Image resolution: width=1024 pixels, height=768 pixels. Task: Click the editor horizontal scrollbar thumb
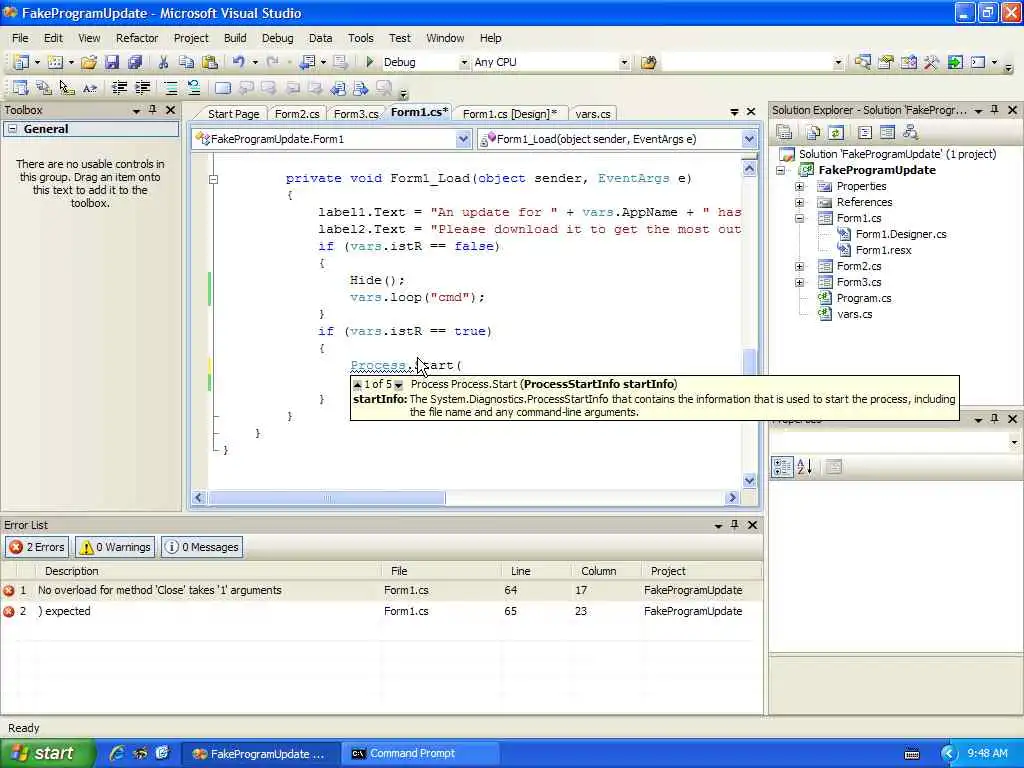click(327, 498)
